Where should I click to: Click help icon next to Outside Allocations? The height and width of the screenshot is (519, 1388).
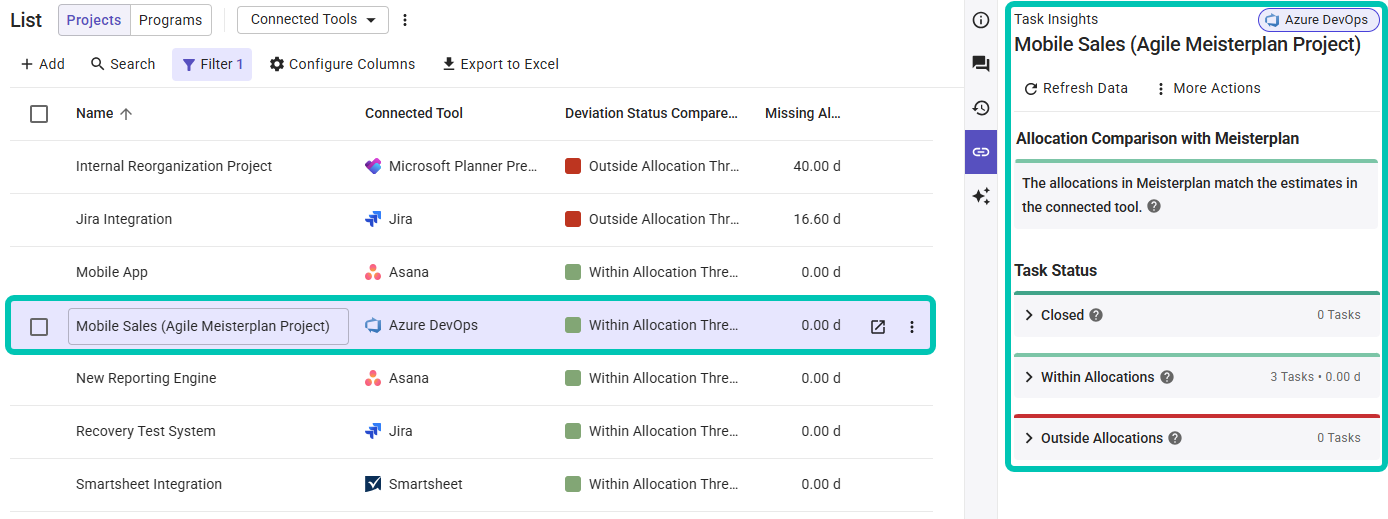1175,438
